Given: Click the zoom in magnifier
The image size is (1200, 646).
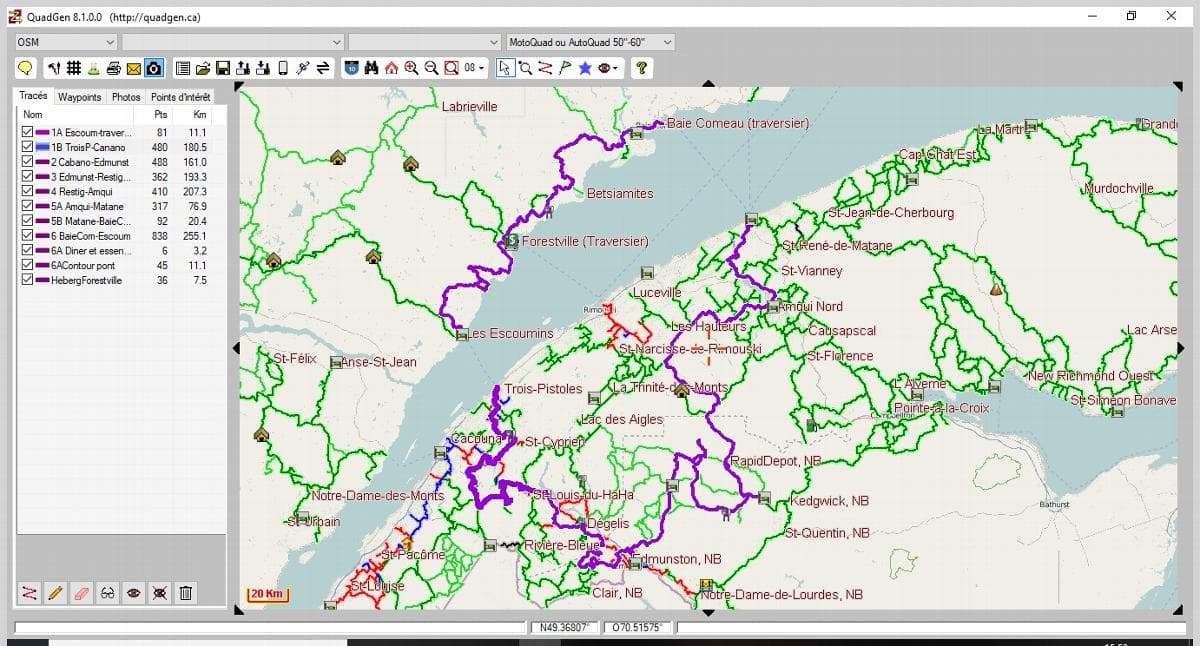Looking at the screenshot, I should click(411, 68).
